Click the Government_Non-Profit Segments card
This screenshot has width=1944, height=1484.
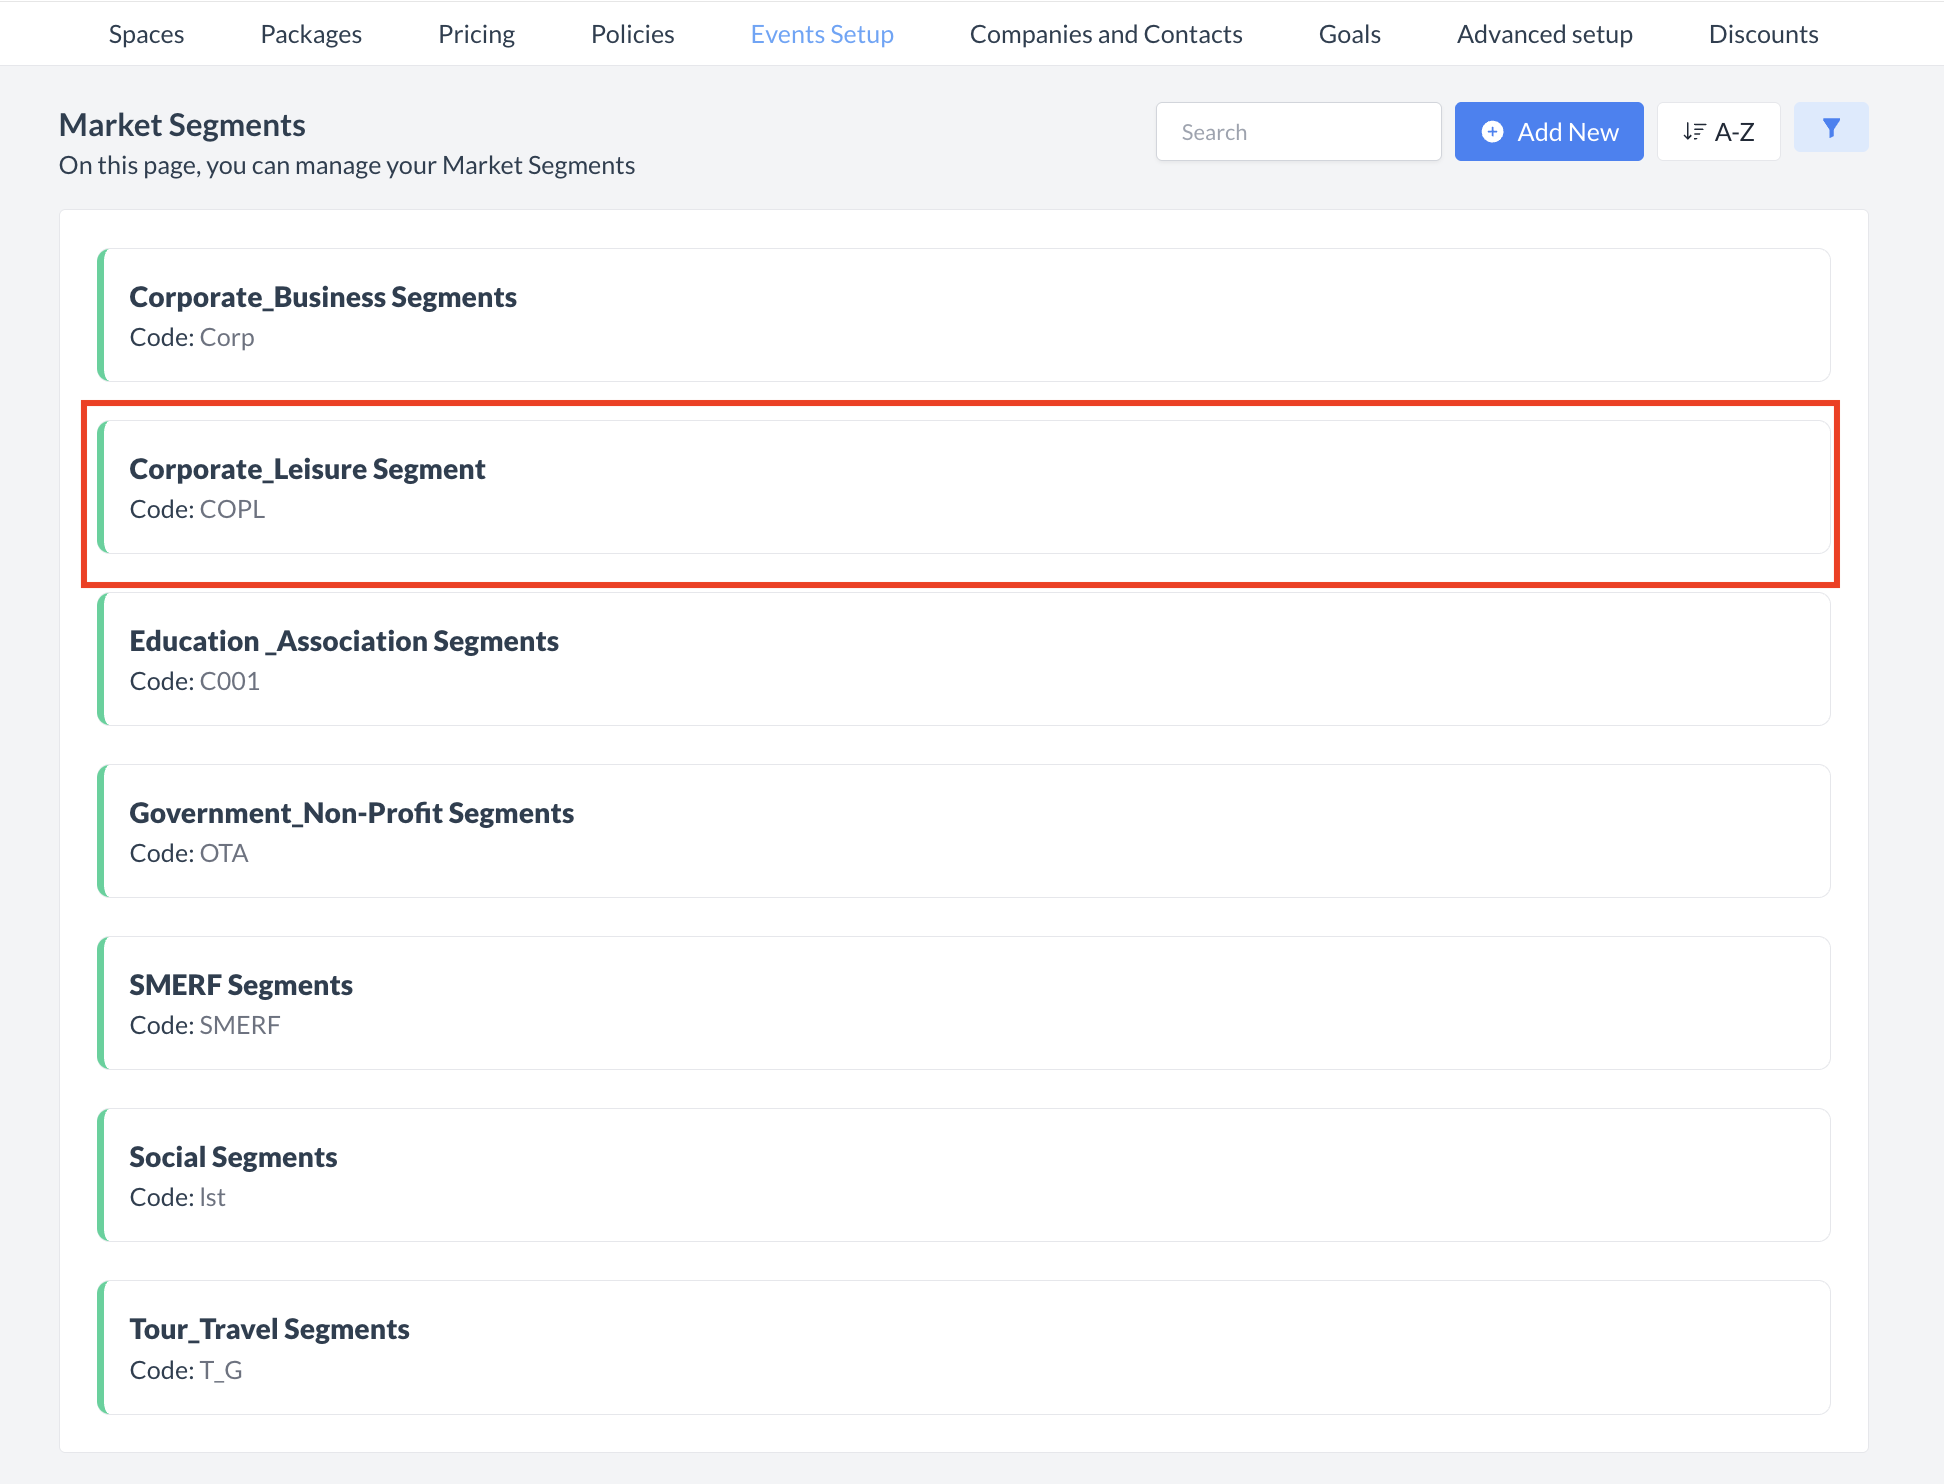point(966,831)
